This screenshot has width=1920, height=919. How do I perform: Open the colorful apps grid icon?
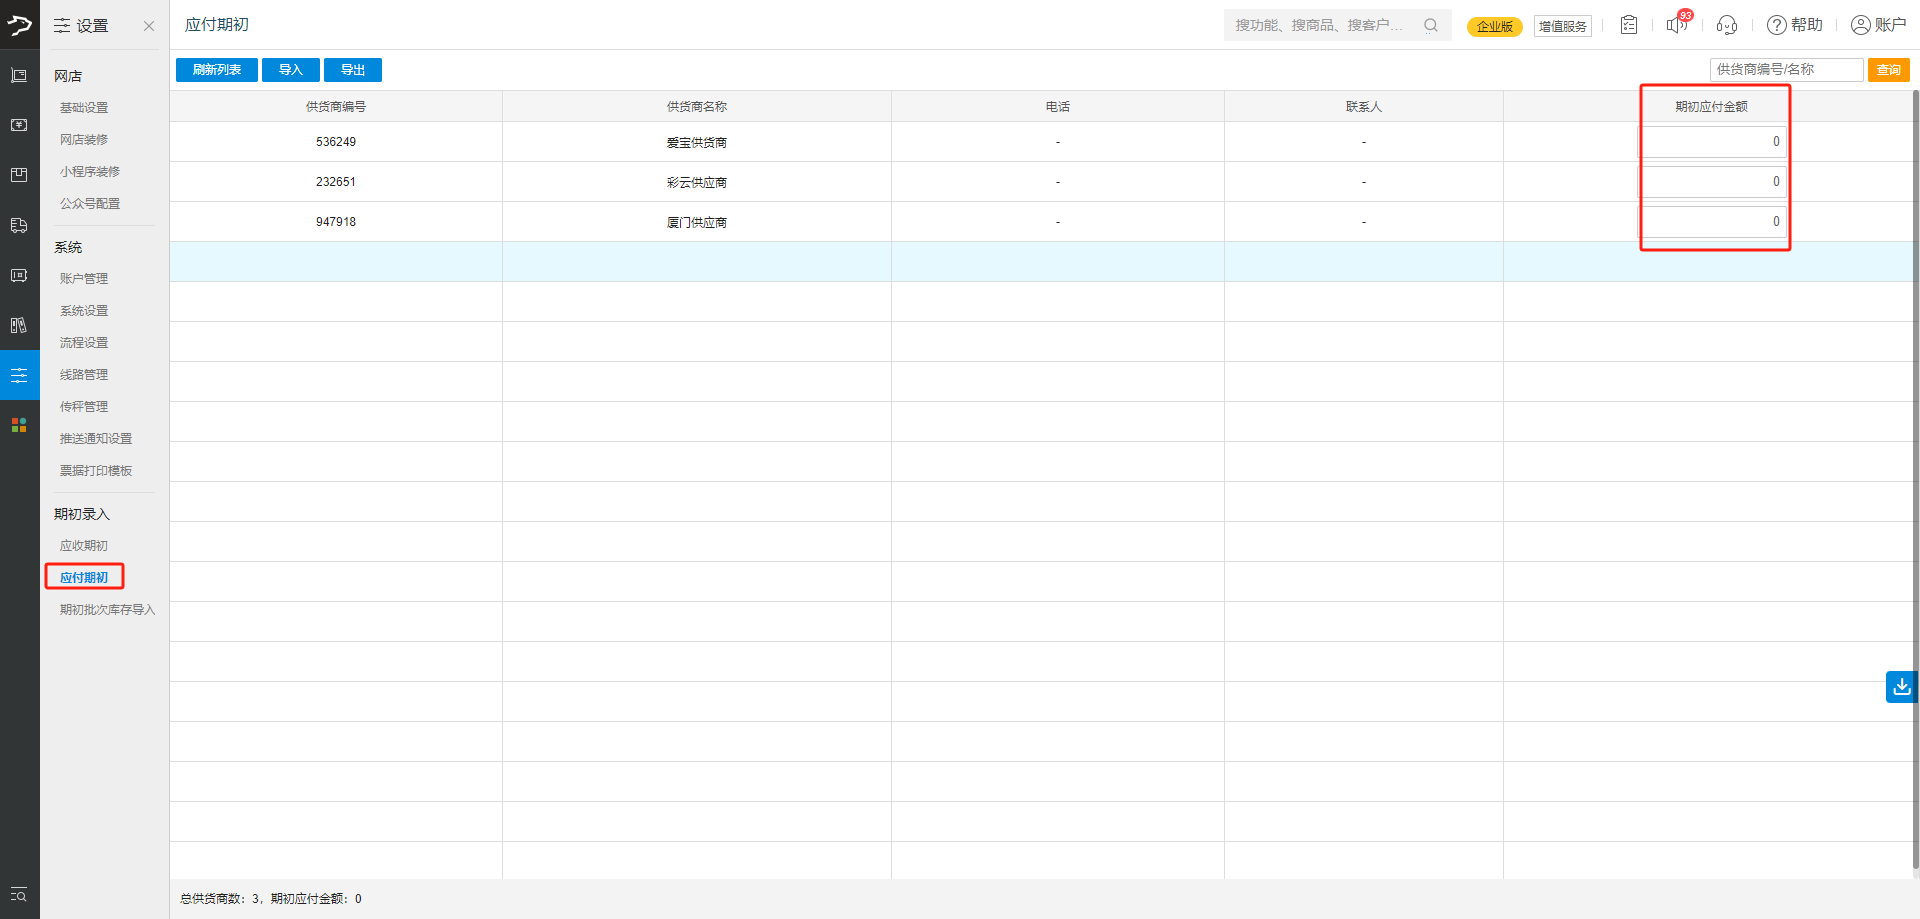[x=19, y=425]
